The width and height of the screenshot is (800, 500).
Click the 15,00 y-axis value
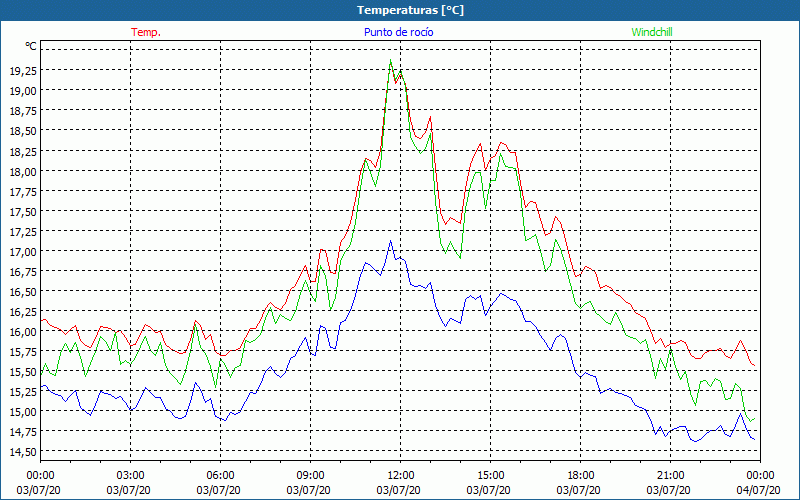pyautogui.click(x=23, y=412)
